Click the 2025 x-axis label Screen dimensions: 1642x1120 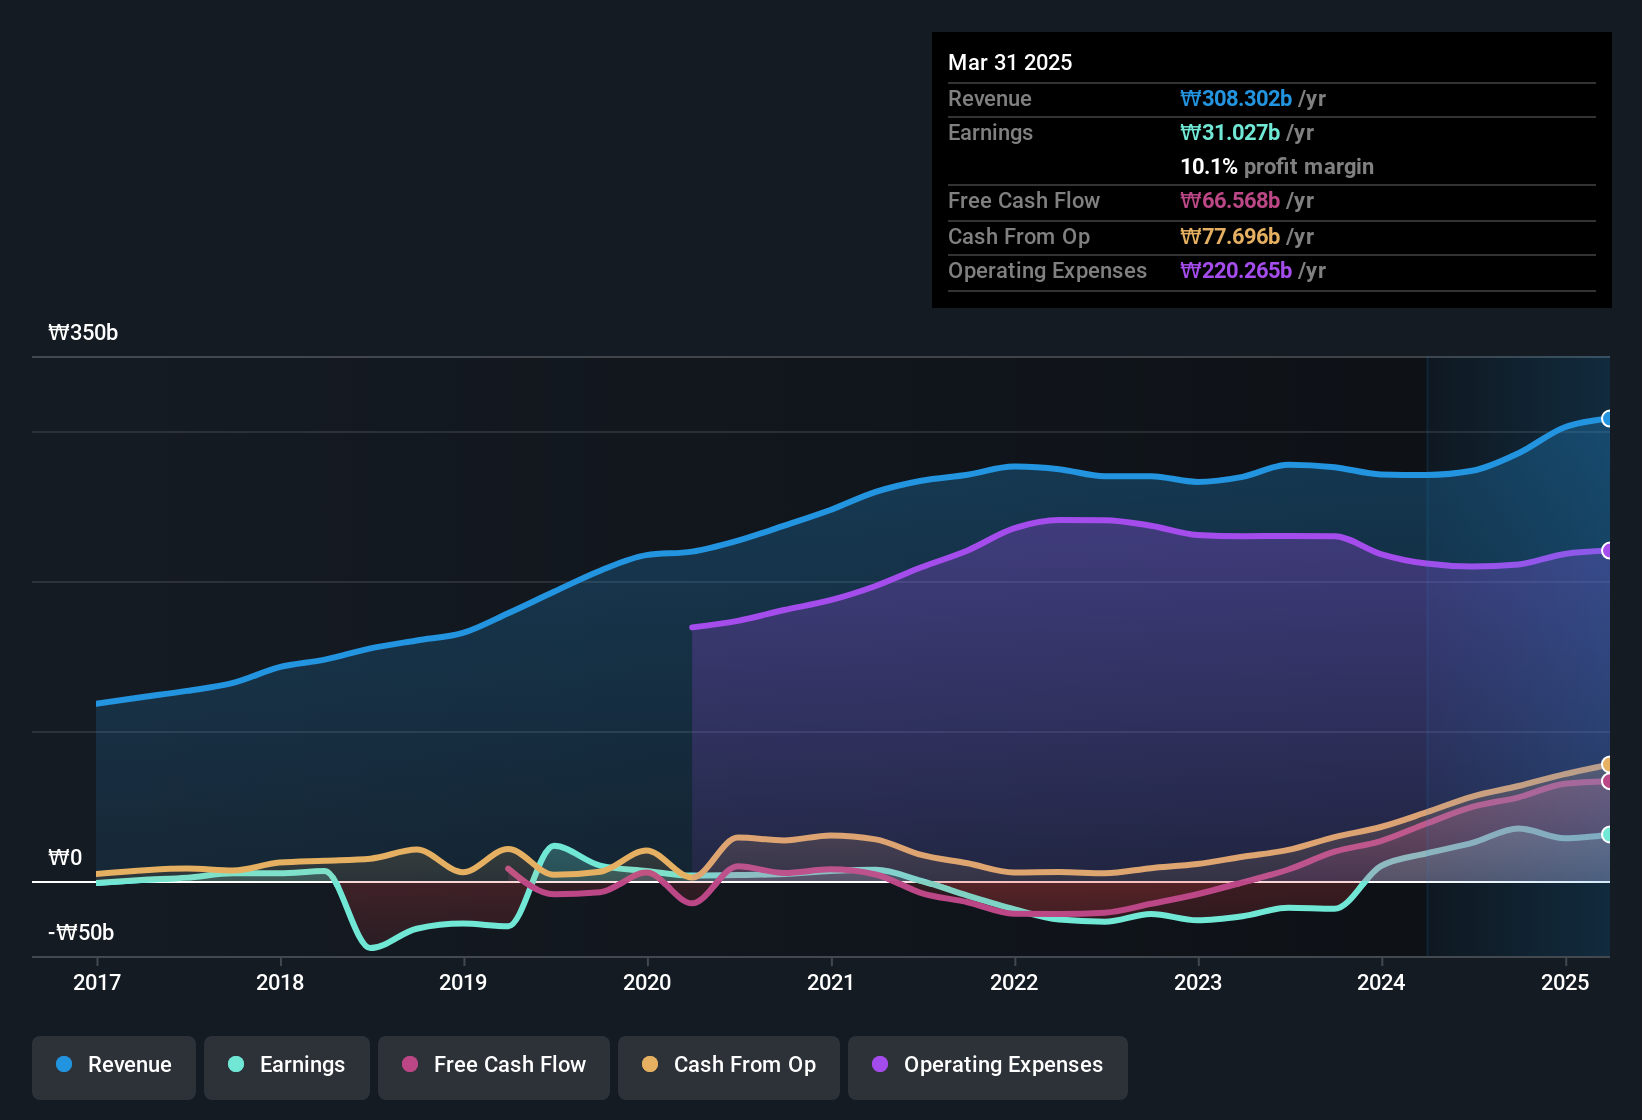(x=1565, y=983)
